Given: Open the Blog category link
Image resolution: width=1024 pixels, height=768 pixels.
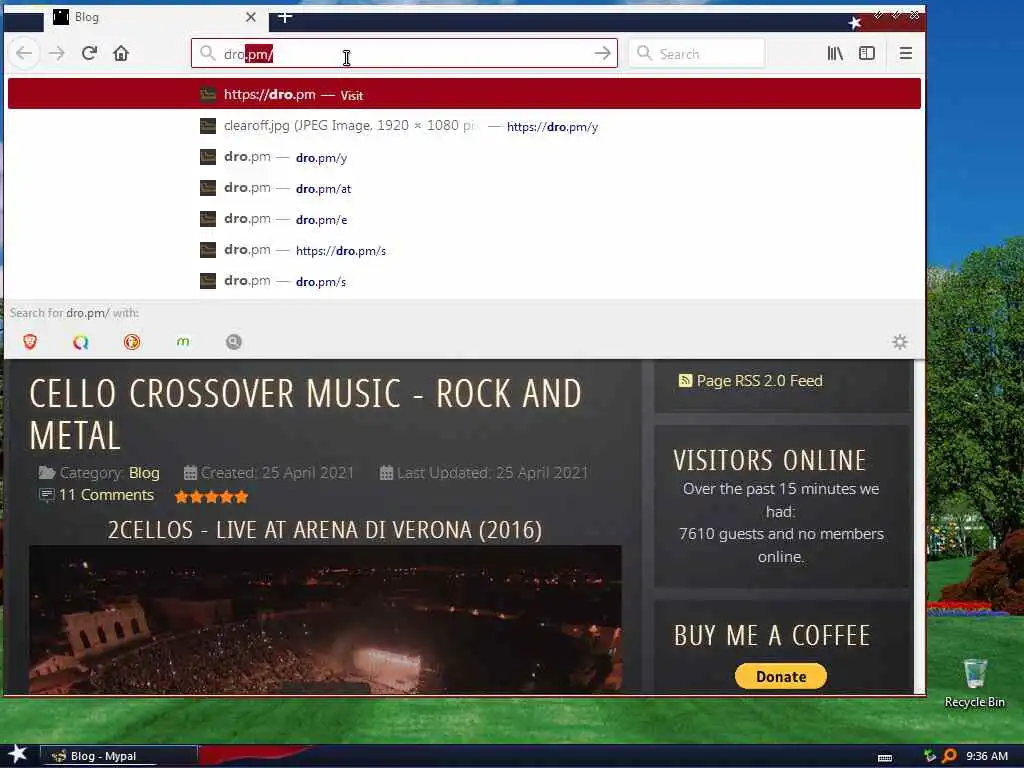Looking at the screenshot, I should (x=144, y=473).
